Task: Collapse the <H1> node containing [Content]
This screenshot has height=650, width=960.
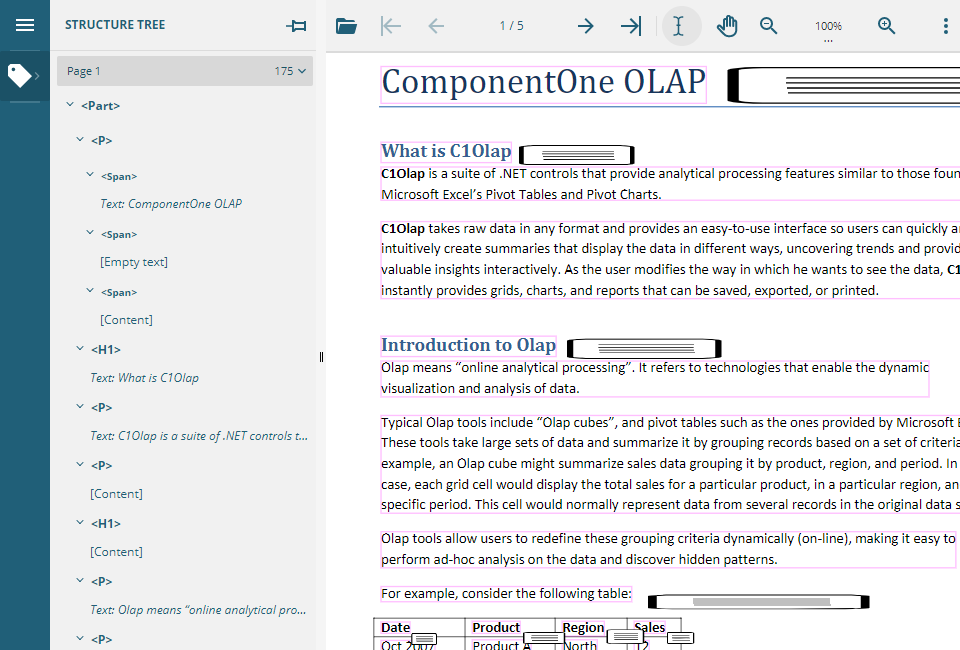Action: coord(80,522)
